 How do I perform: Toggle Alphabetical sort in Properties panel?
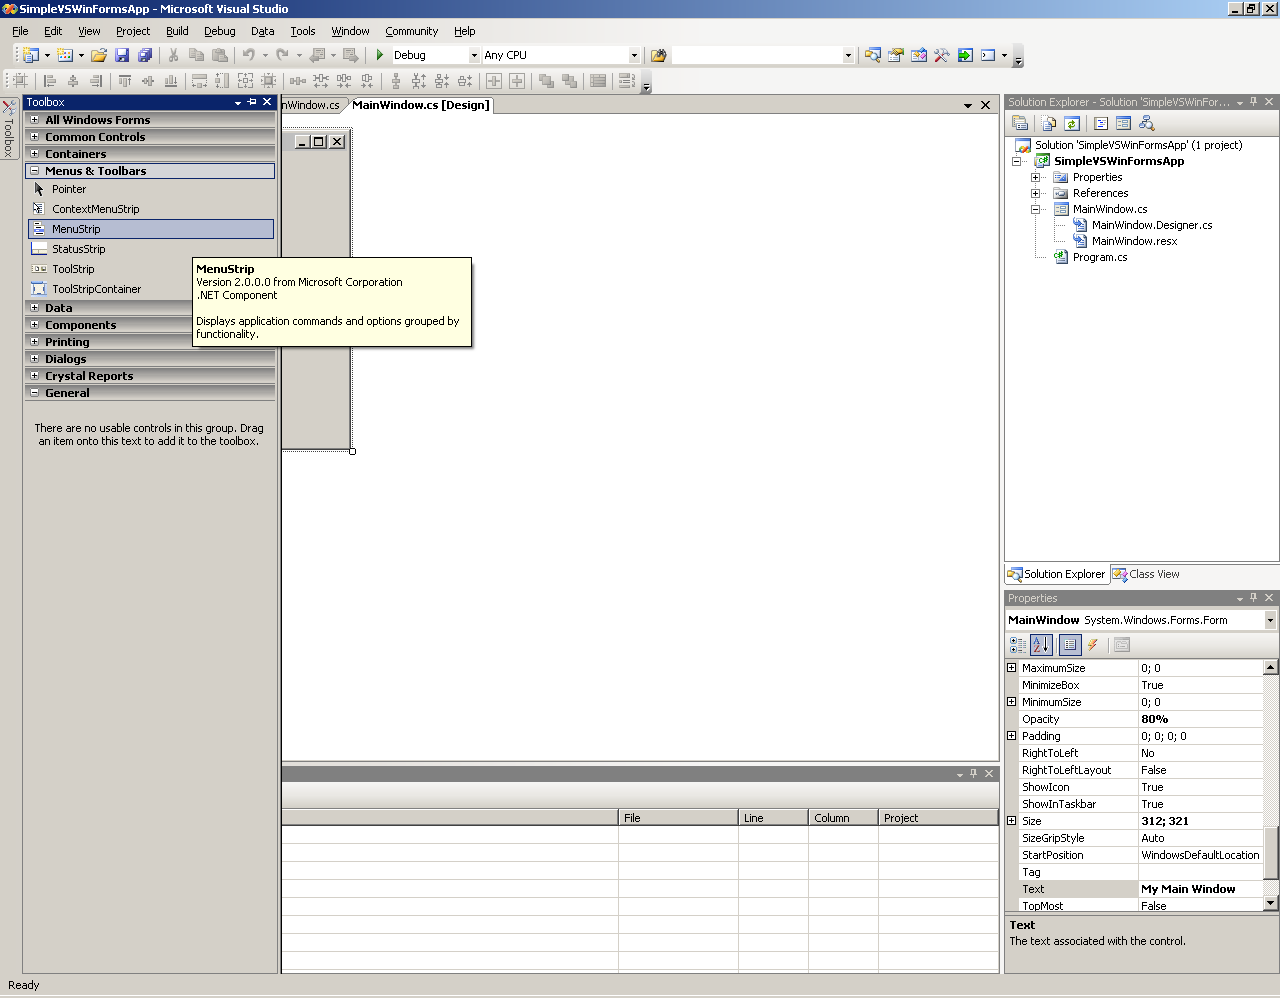click(1041, 645)
